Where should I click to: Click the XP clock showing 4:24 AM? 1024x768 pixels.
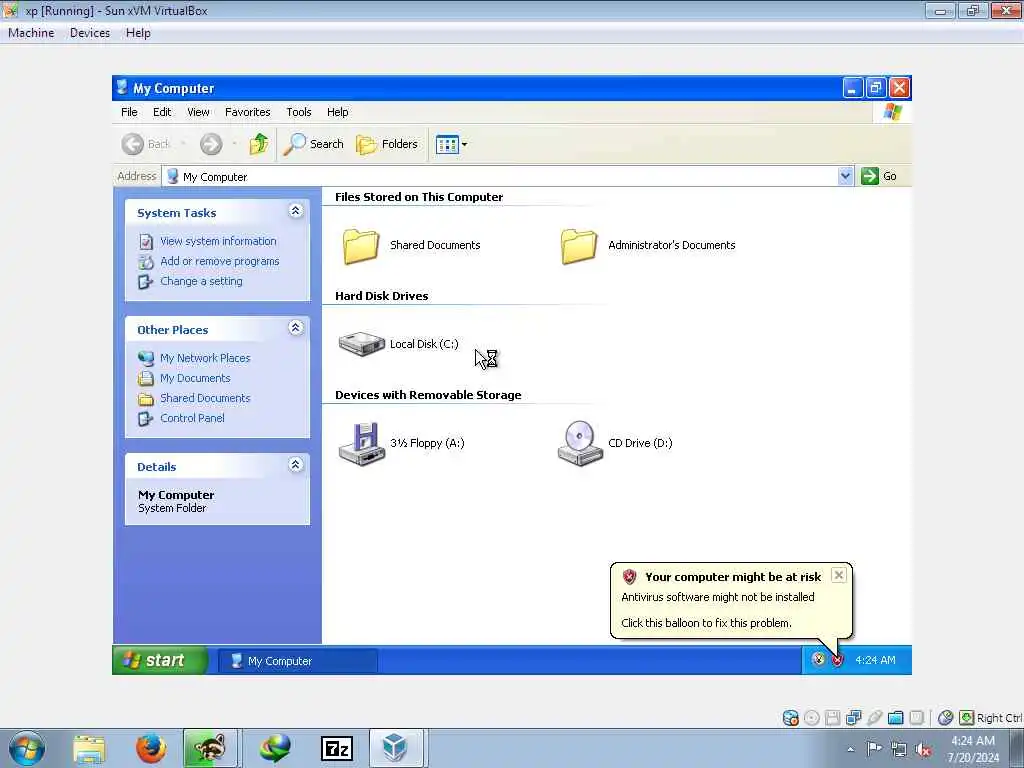[x=875, y=660]
